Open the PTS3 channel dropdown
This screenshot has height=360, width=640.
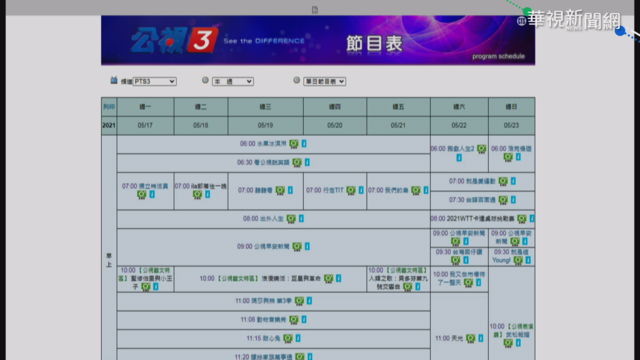click(154, 81)
